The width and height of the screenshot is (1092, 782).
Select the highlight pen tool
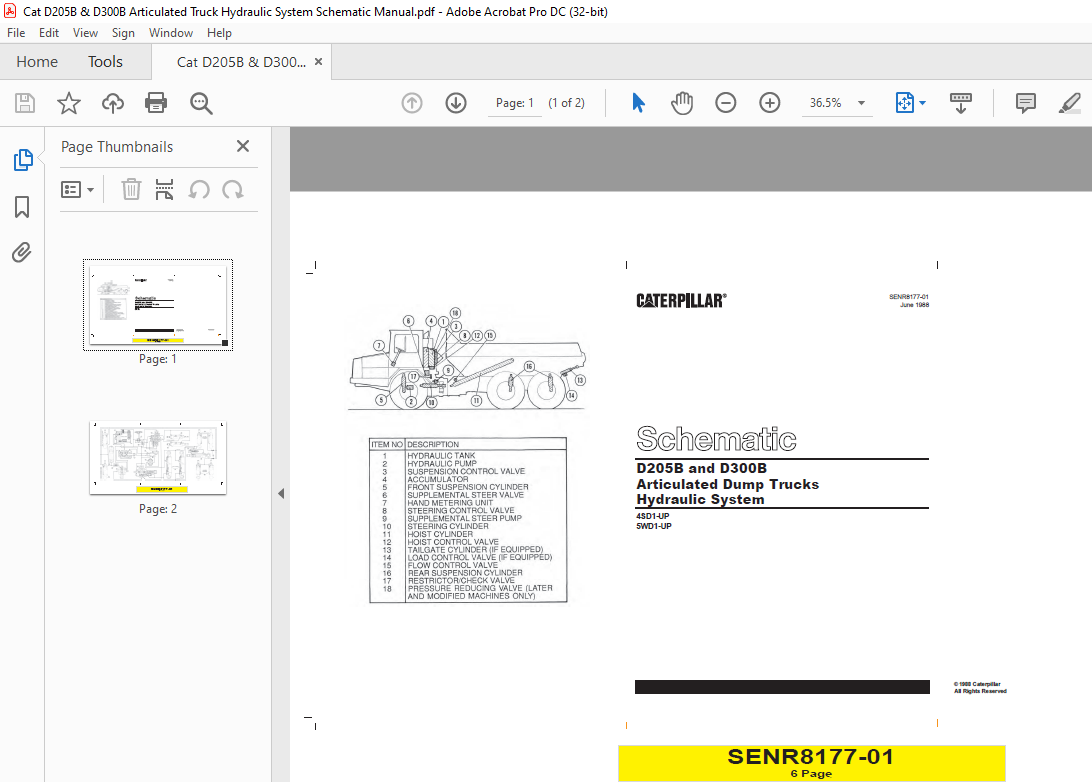pos(1070,103)
